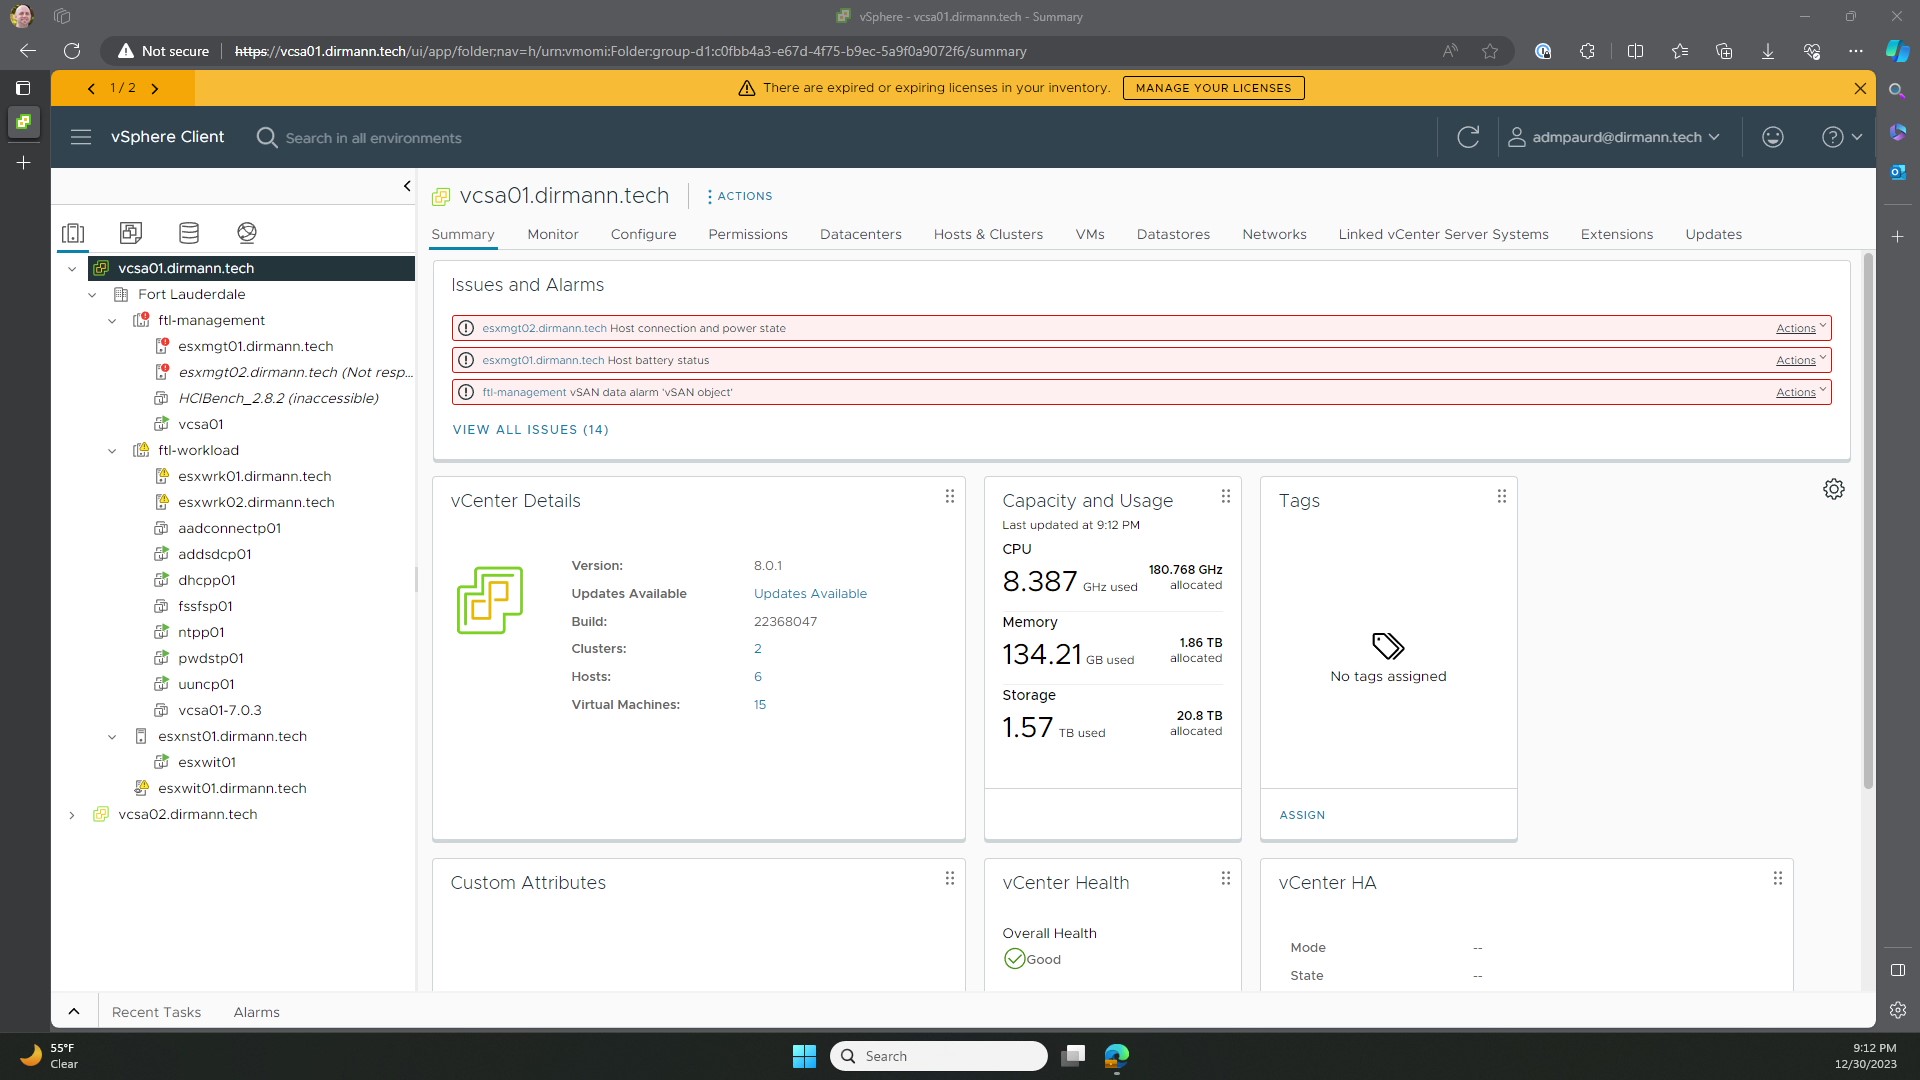
Task: Switch to the Monitor tab
Action: [553, 234]
